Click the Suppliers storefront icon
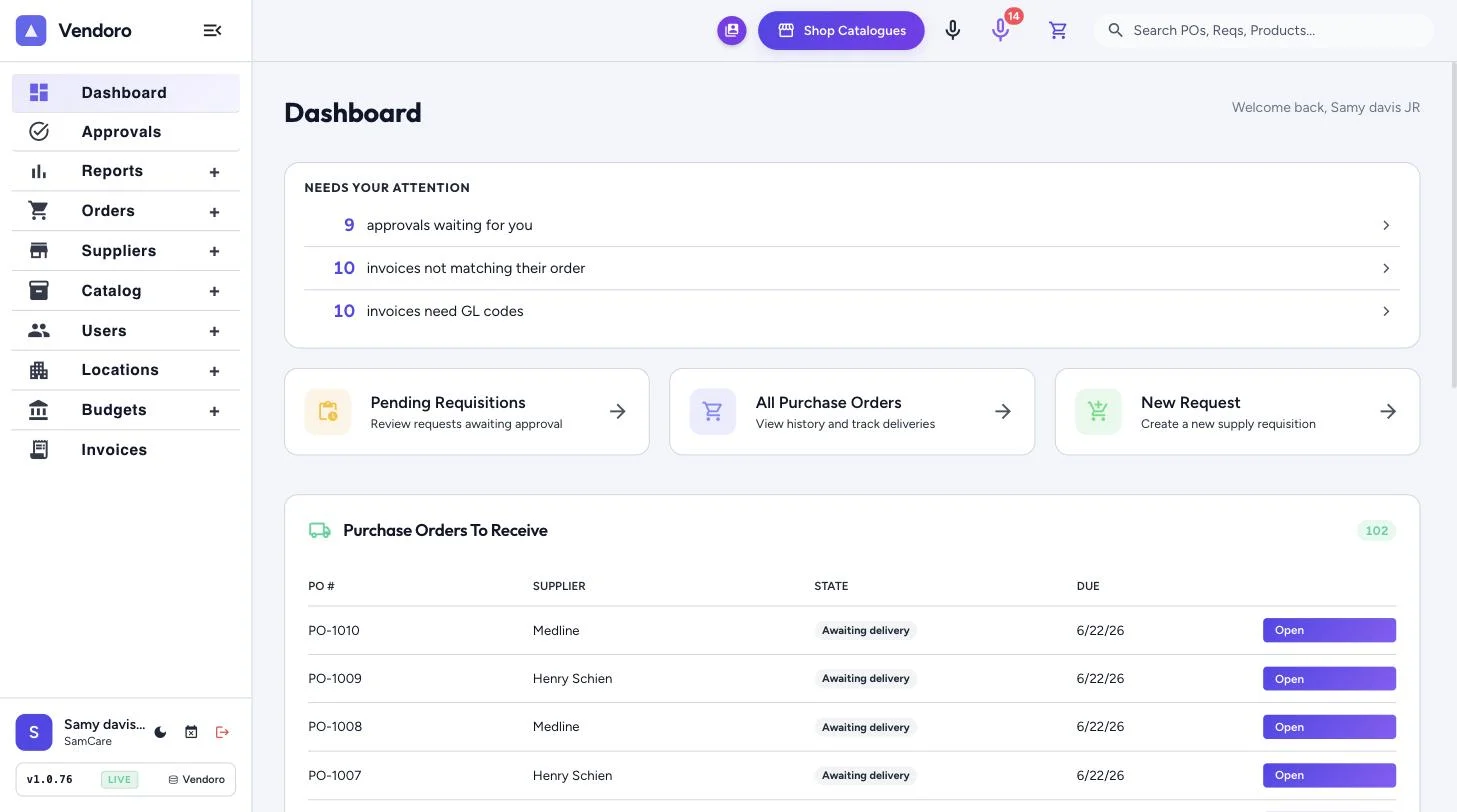This screenshot has width=1457, height=812. click(x=39, y=251)
